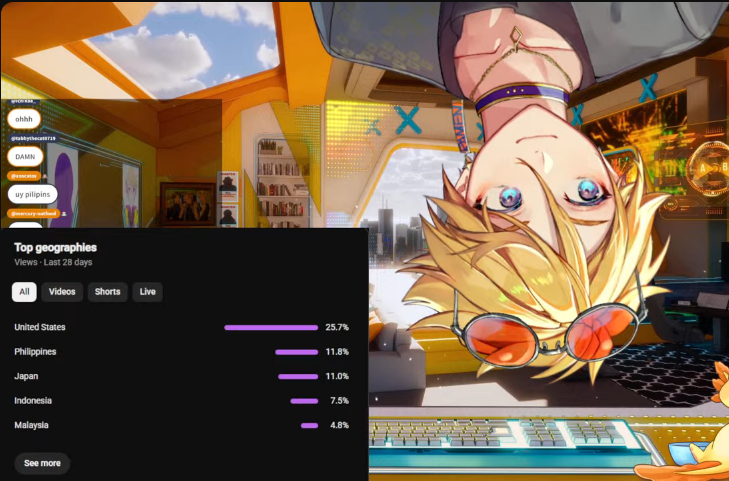This screenshot has width=729, height=481.
Task: Click the Philippines country label
Action: pos(35,352)
